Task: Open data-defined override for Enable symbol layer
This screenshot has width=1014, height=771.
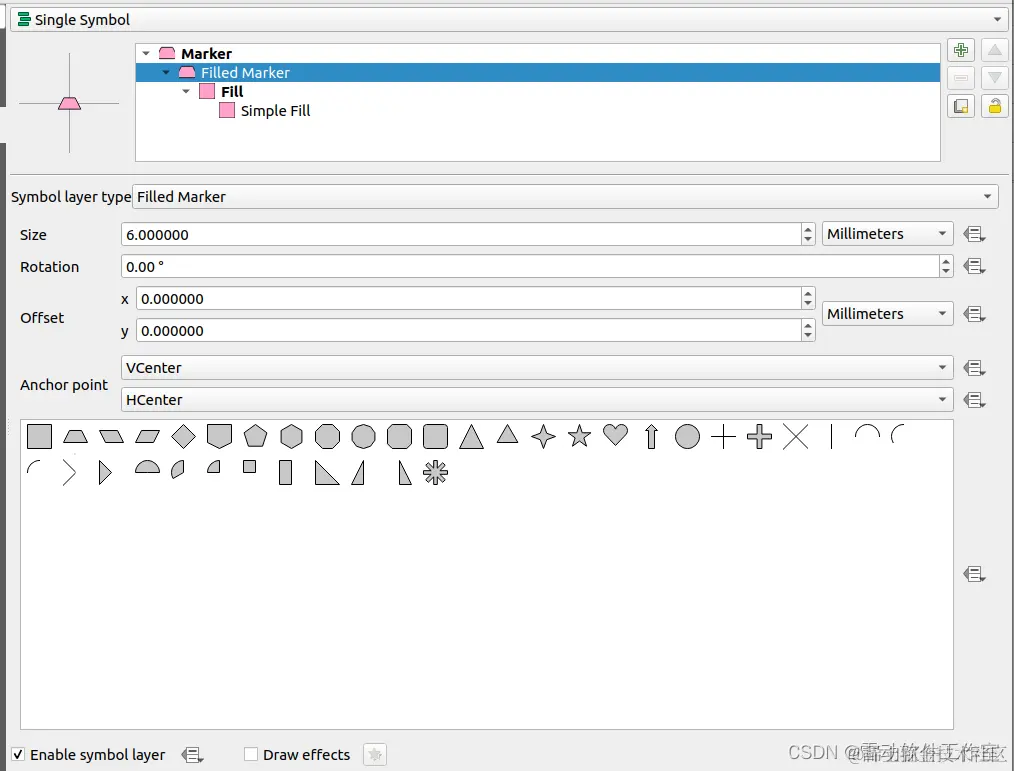Action: click(x=192, y=754)
